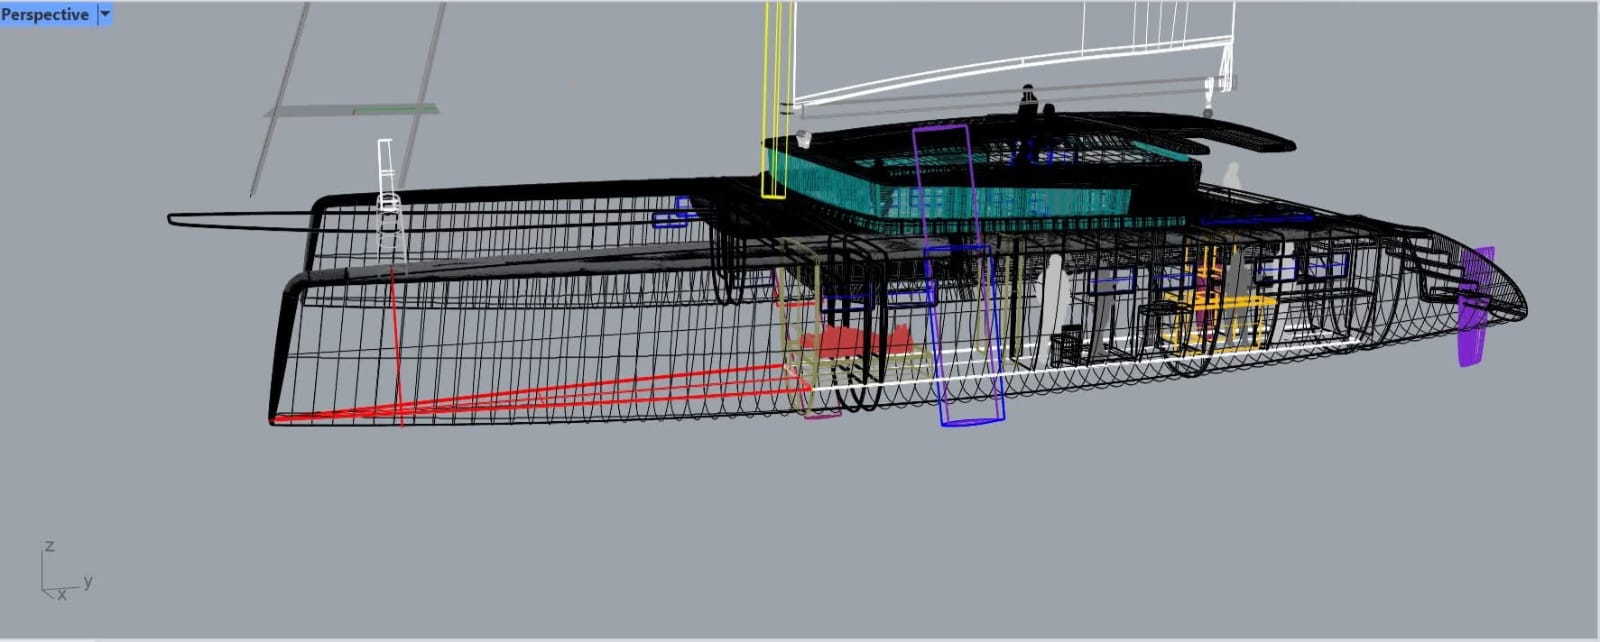Pick the small blue rectangle on foredeck

(x=670, y=217)
